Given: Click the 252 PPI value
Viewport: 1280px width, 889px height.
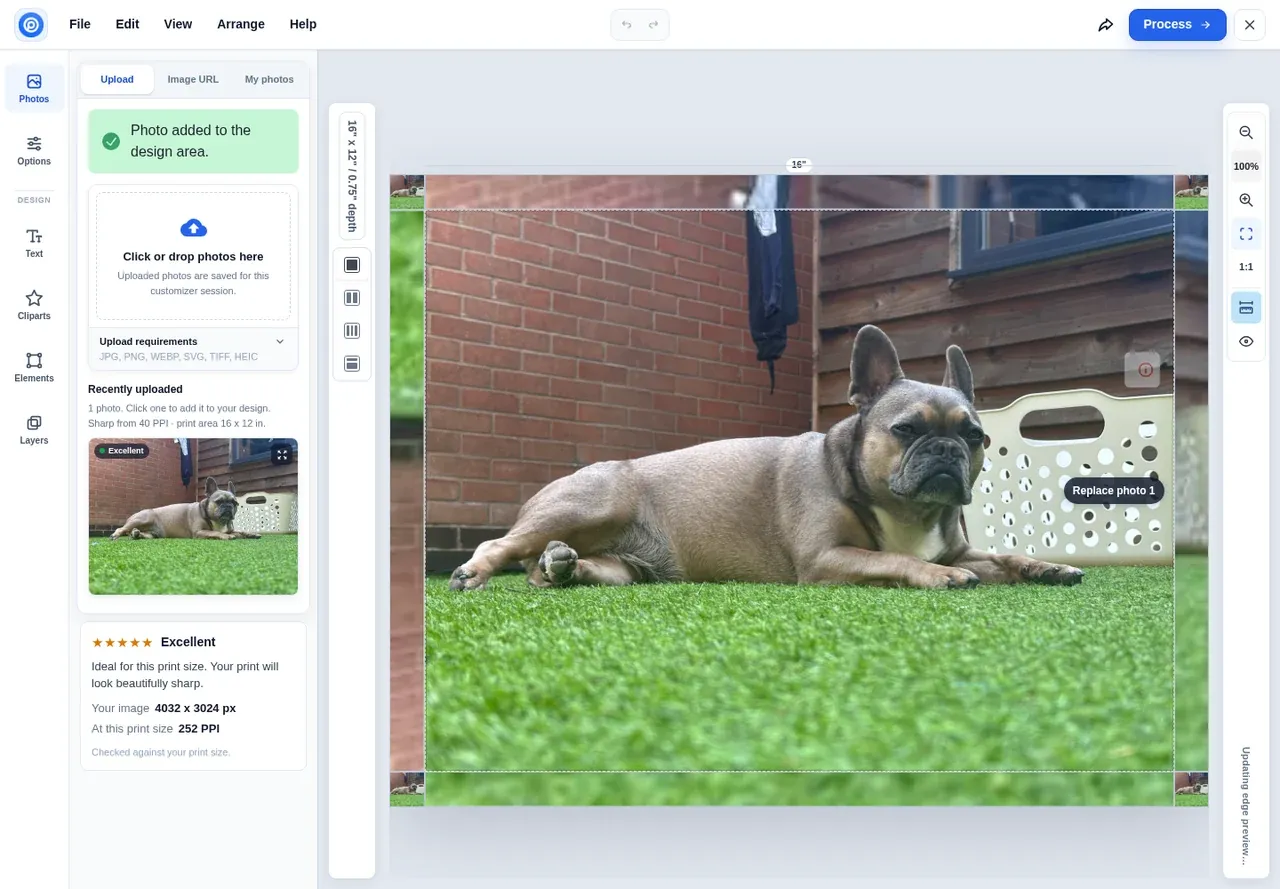Looking at the screenshot, I should [199, 728].
